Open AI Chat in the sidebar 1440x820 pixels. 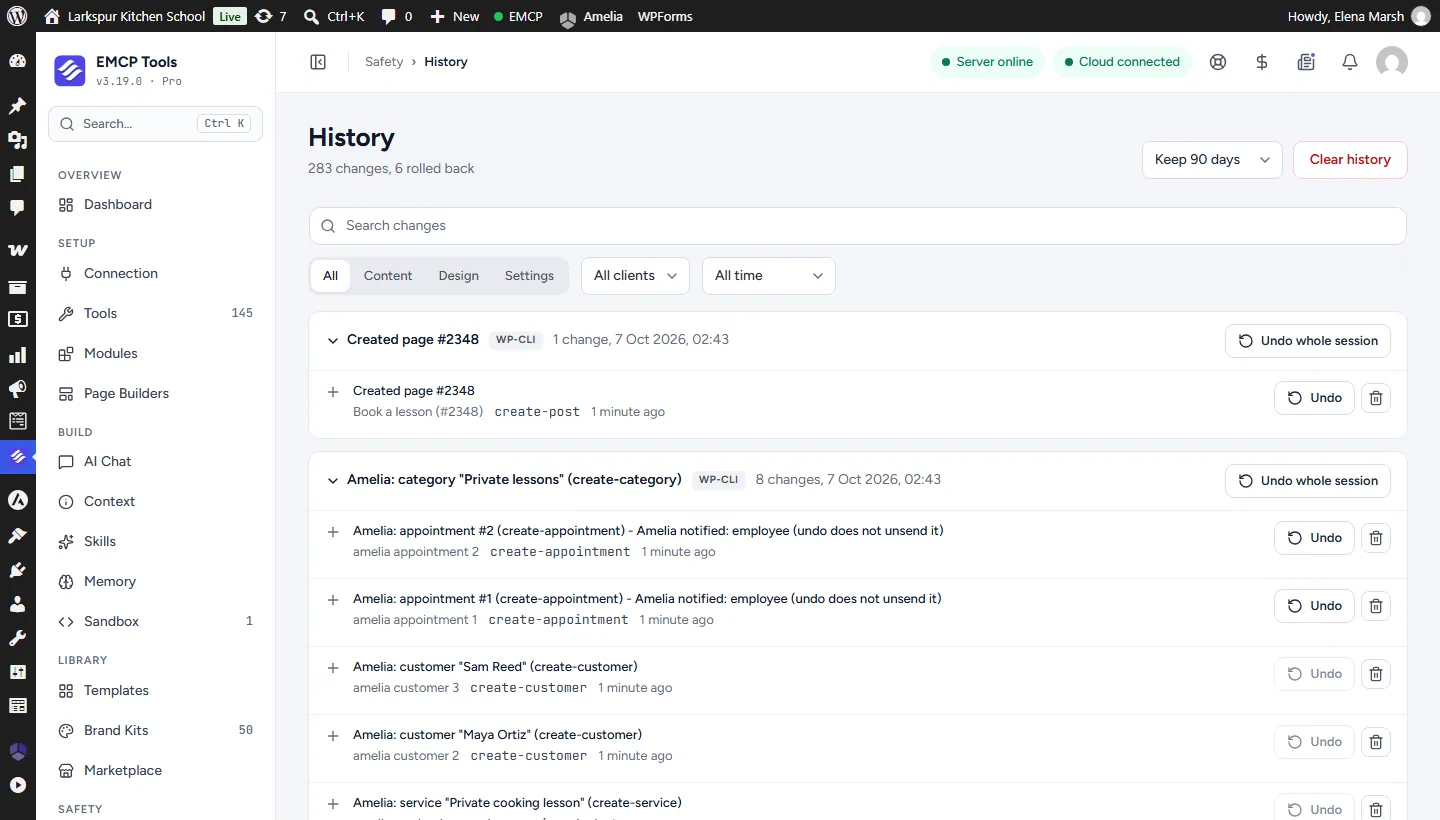pyautogui.click(x=155, y=462)
